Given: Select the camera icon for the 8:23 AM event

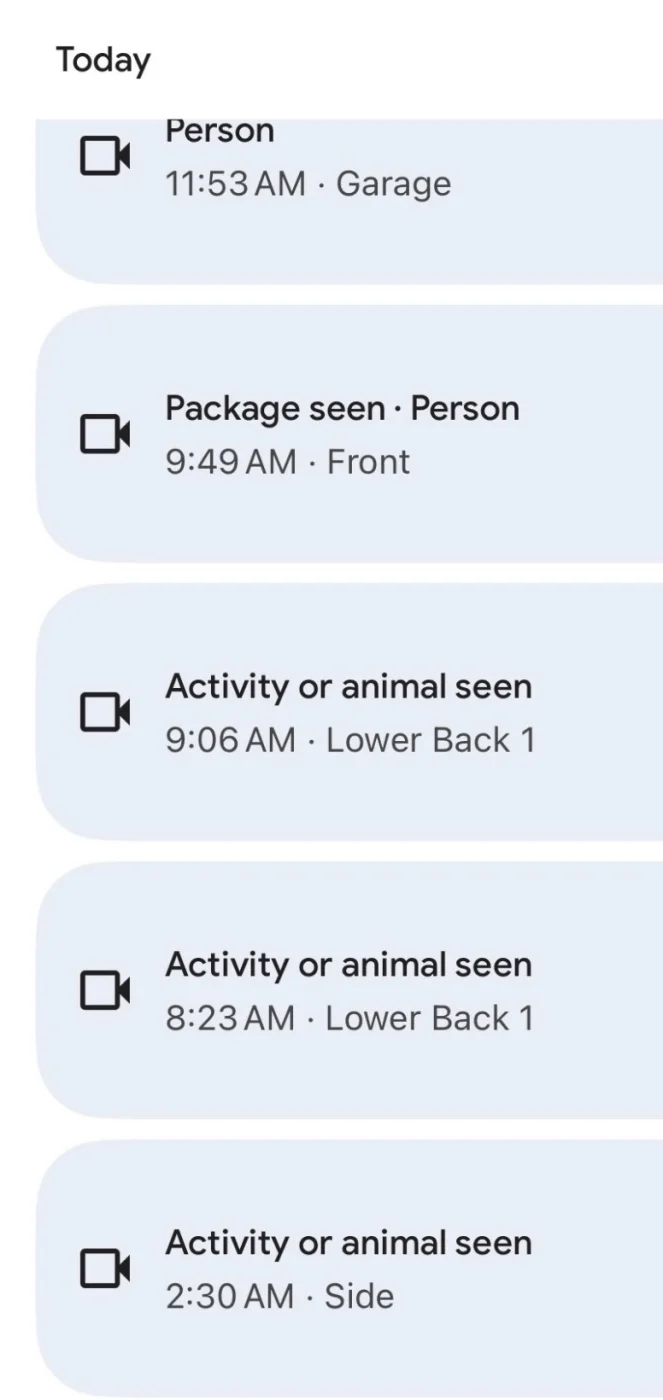Looking at the screenshot, I should (x=105, y=990).
